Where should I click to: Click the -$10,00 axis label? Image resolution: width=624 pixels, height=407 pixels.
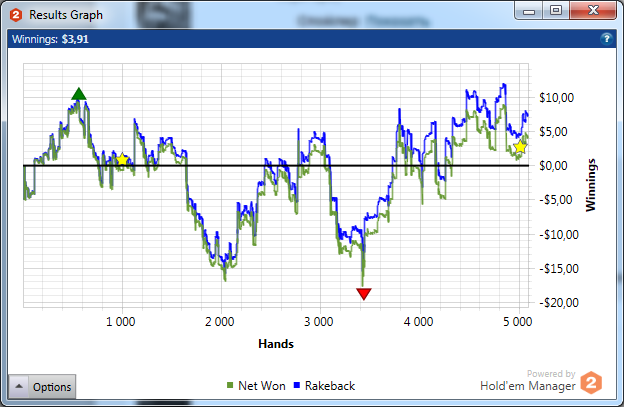tap(559, 234)
